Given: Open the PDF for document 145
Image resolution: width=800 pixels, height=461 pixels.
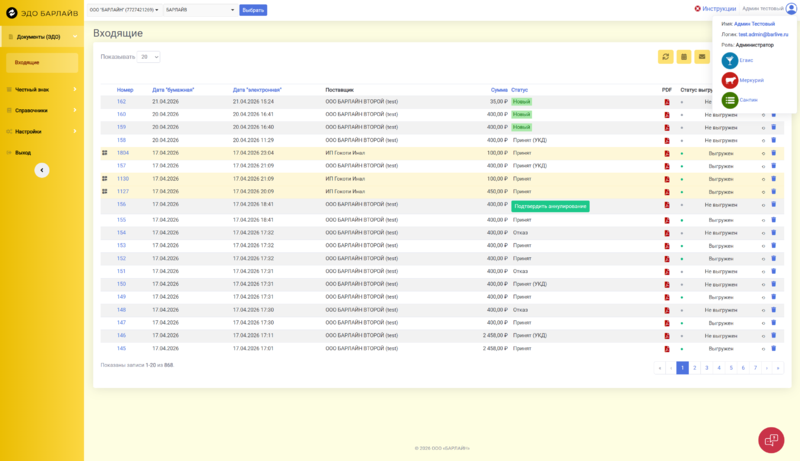Looking at the screenshot, I should pos(666,349).
